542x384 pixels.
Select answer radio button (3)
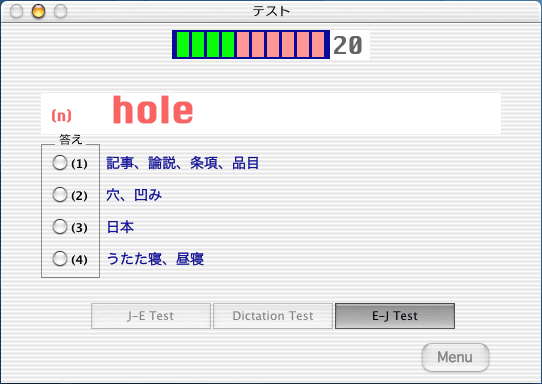click(x=60, y=226)
